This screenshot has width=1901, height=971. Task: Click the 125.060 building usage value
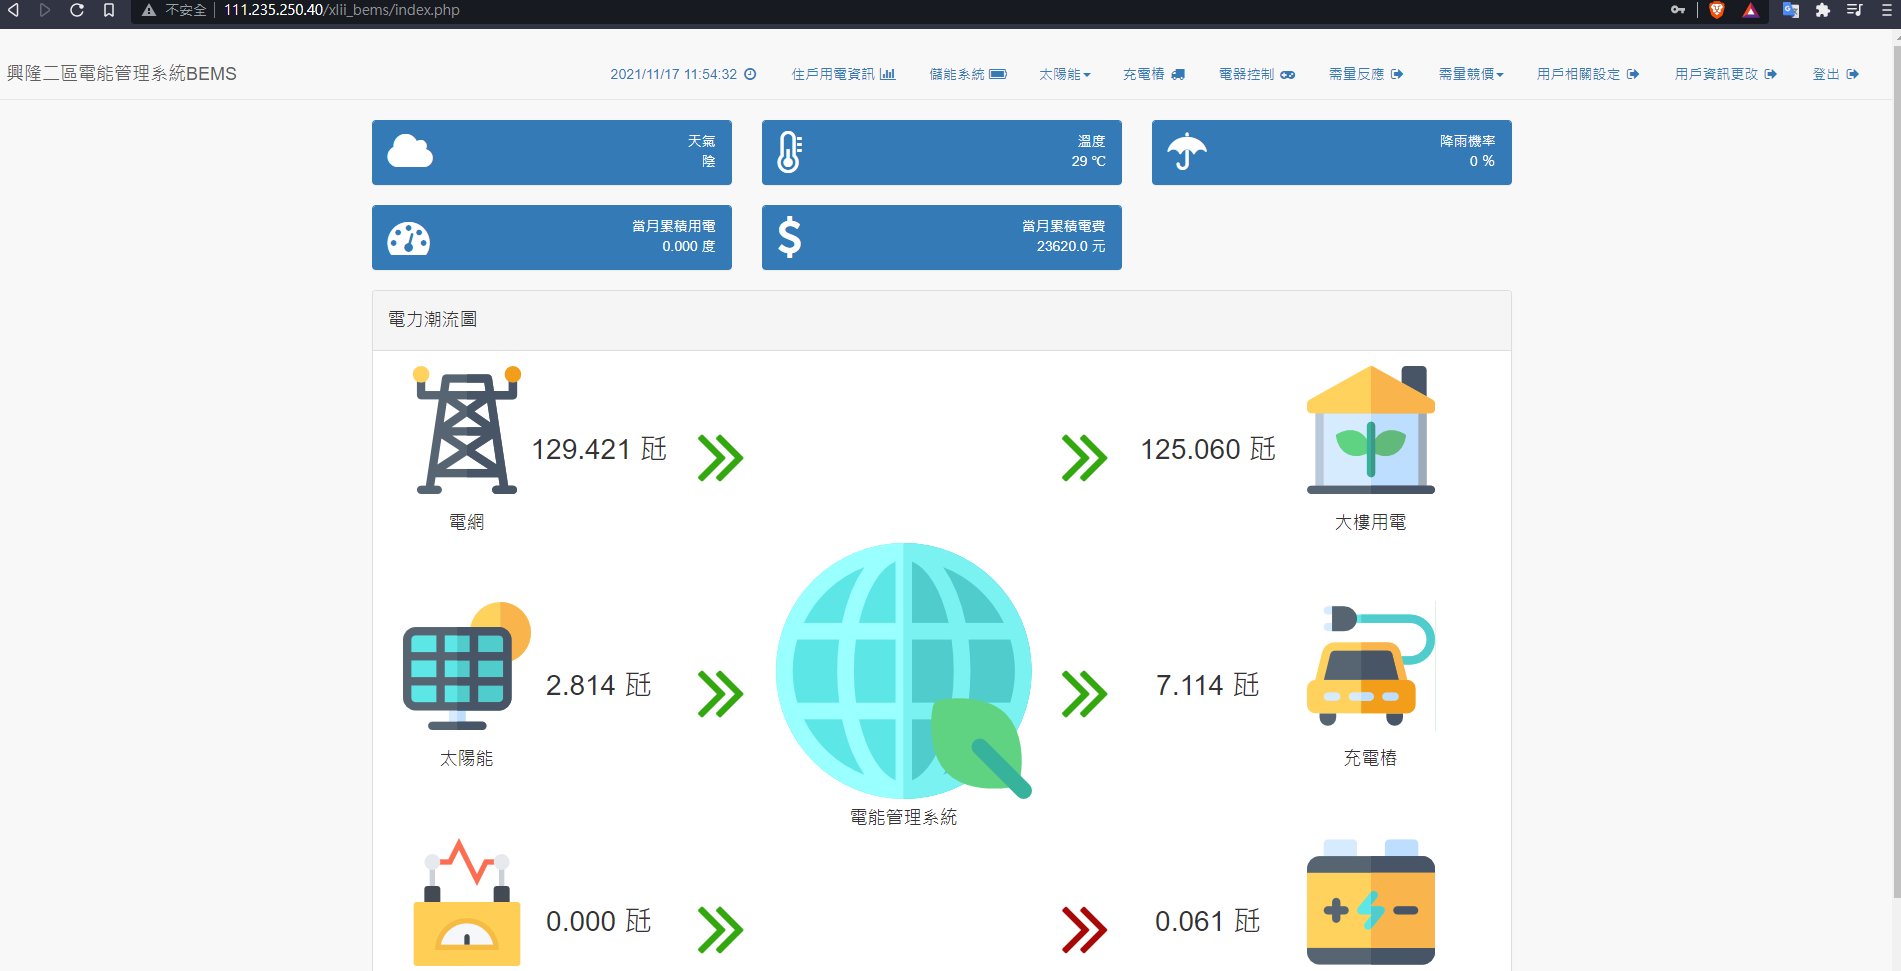coord(1208,449)
